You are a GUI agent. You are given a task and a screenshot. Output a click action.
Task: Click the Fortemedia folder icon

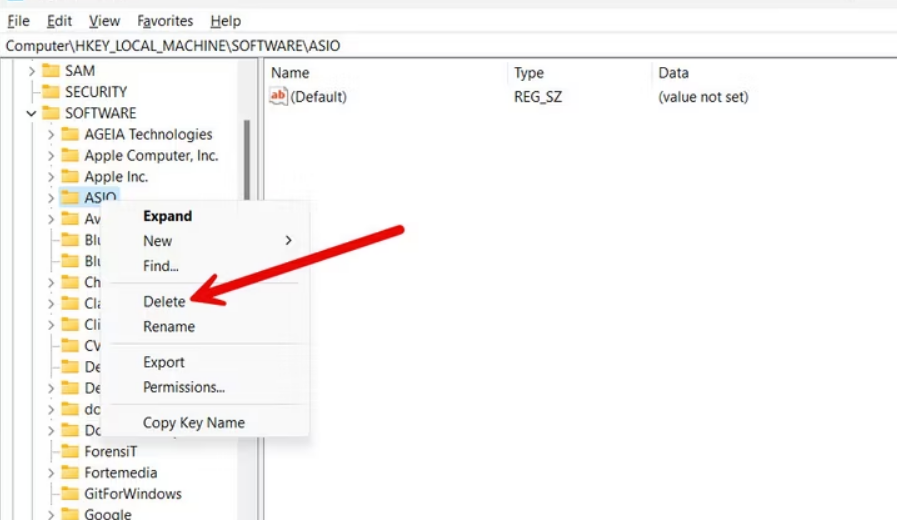pyautogui.click(x=69, y=472)
